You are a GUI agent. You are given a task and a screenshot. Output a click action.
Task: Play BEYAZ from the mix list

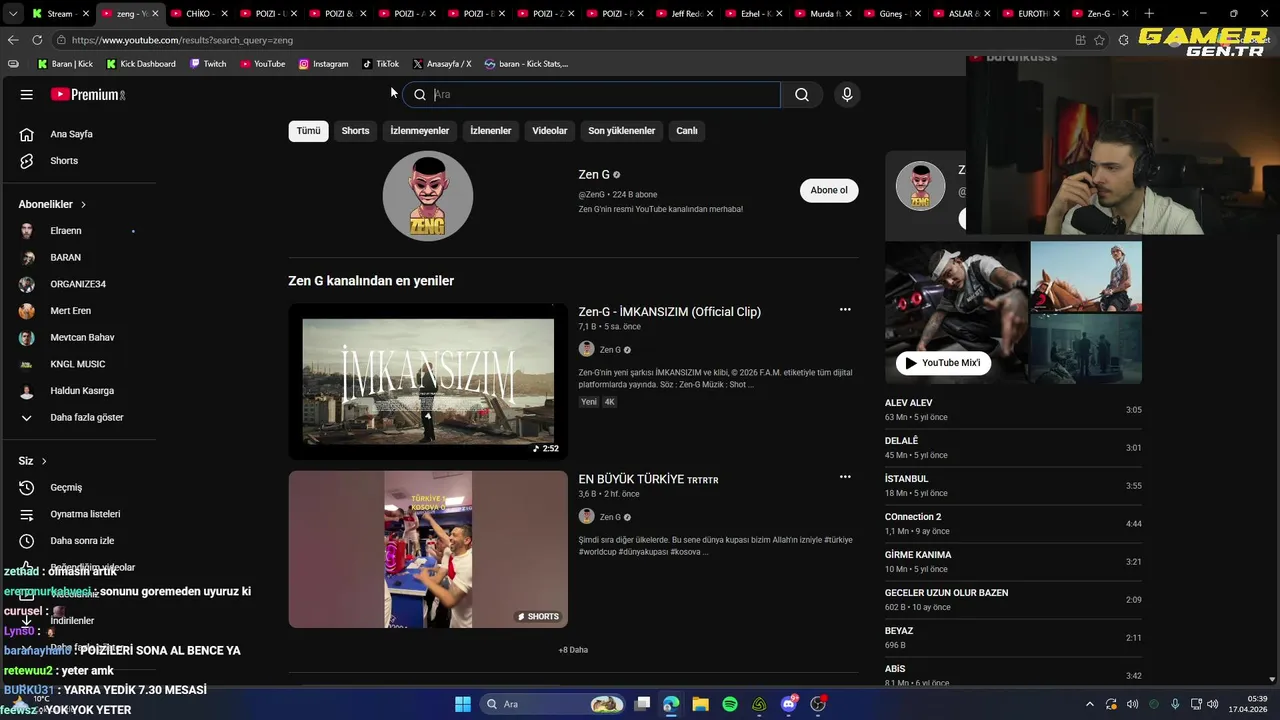point(1013,638)
